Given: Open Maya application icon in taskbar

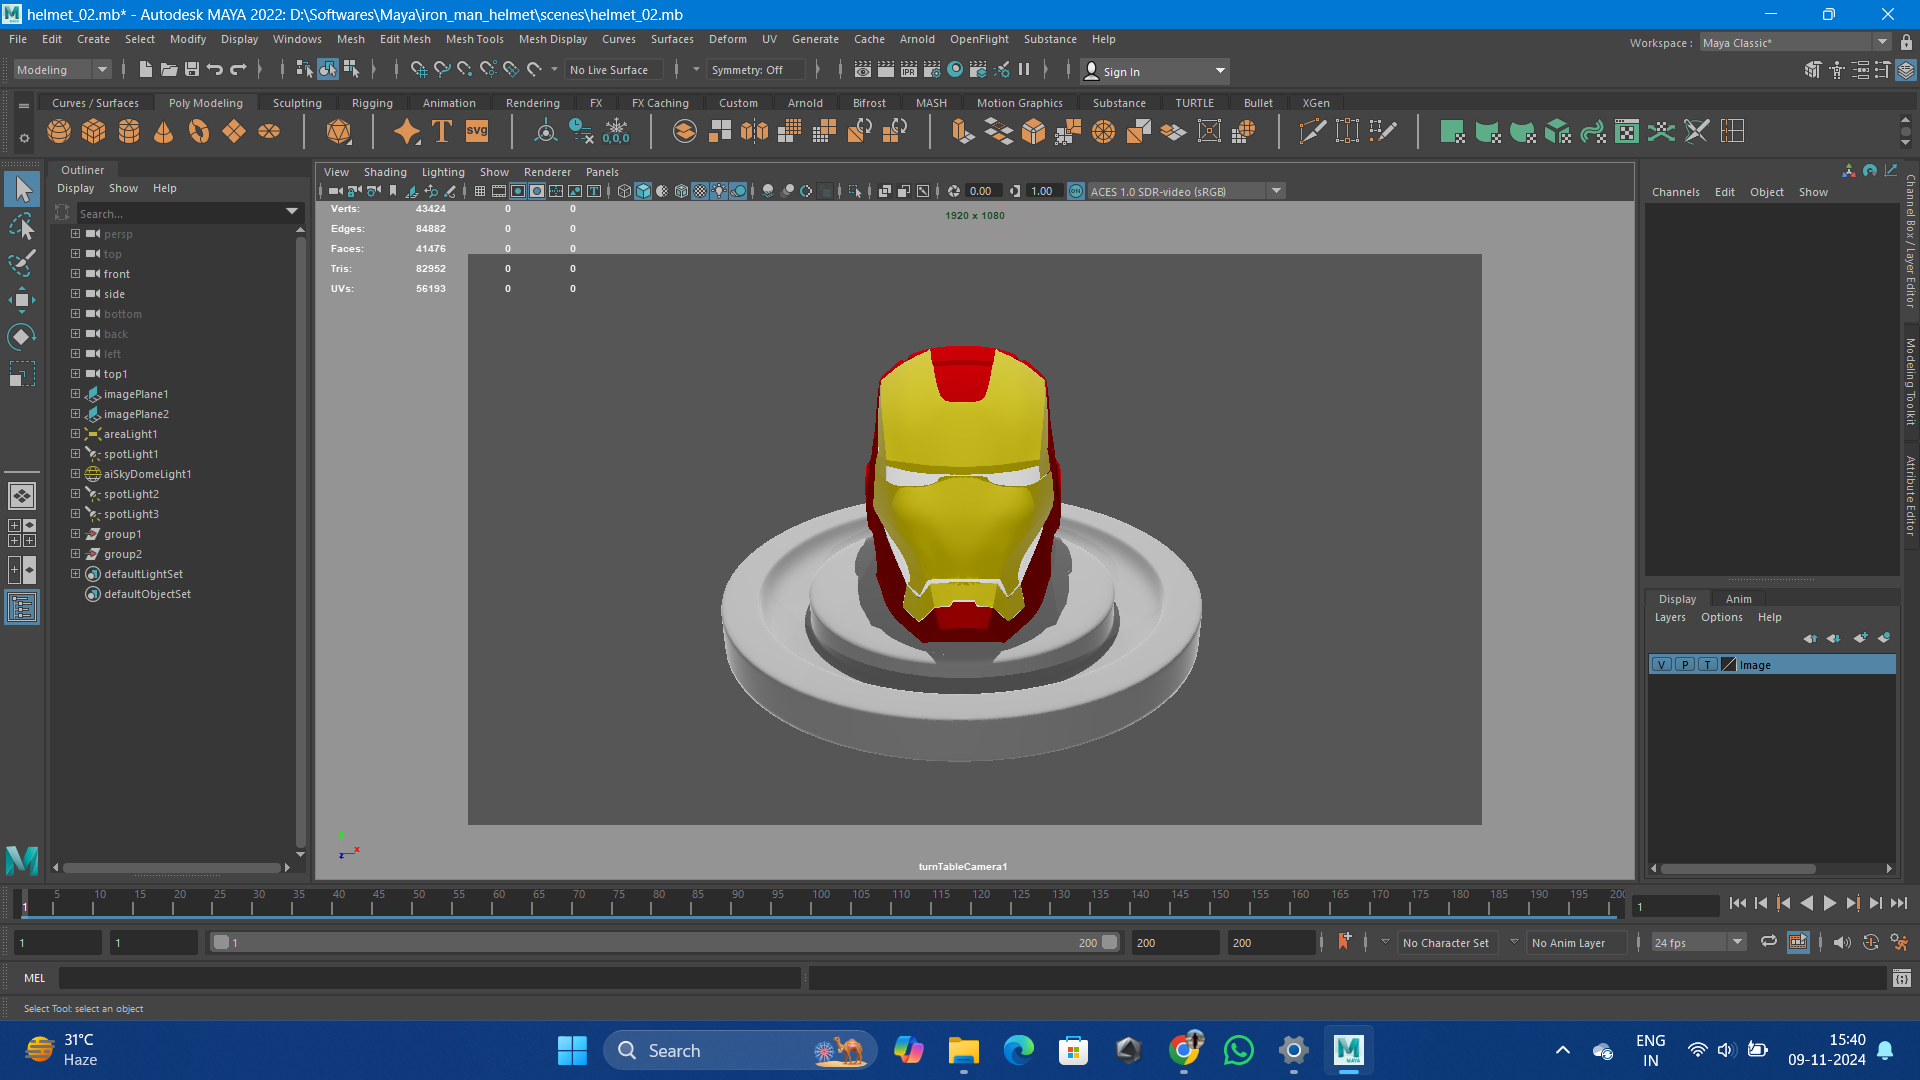Looking at the screenshot, I should coord(1348,1050).
